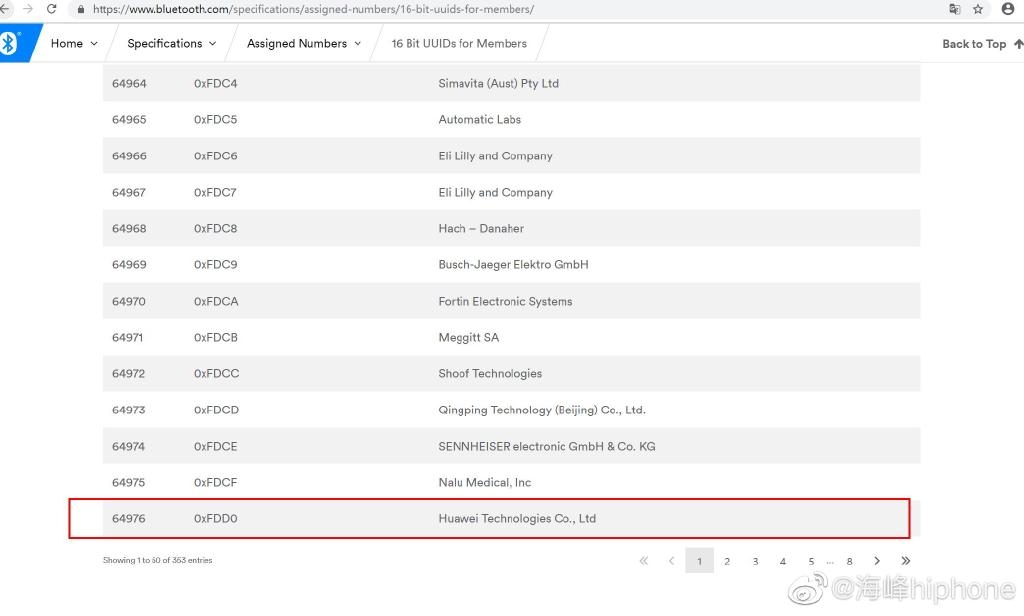1024x616 pixels.
Task: Click the URL address bar
Action: click(x=400, y=9)
